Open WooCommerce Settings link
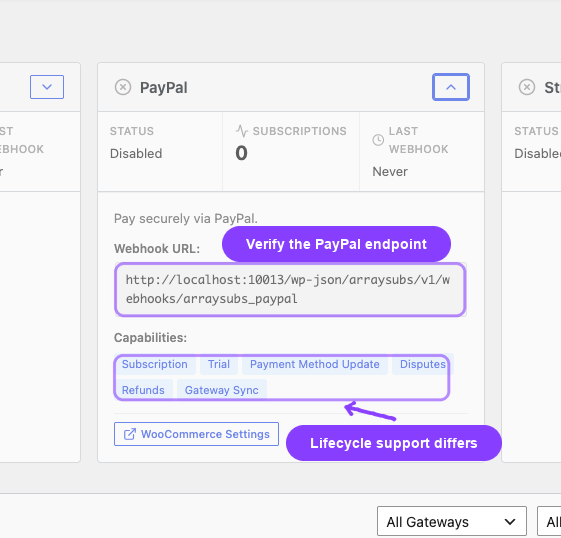The height and width of the screenshot is (538, 561). click(196, 434)
